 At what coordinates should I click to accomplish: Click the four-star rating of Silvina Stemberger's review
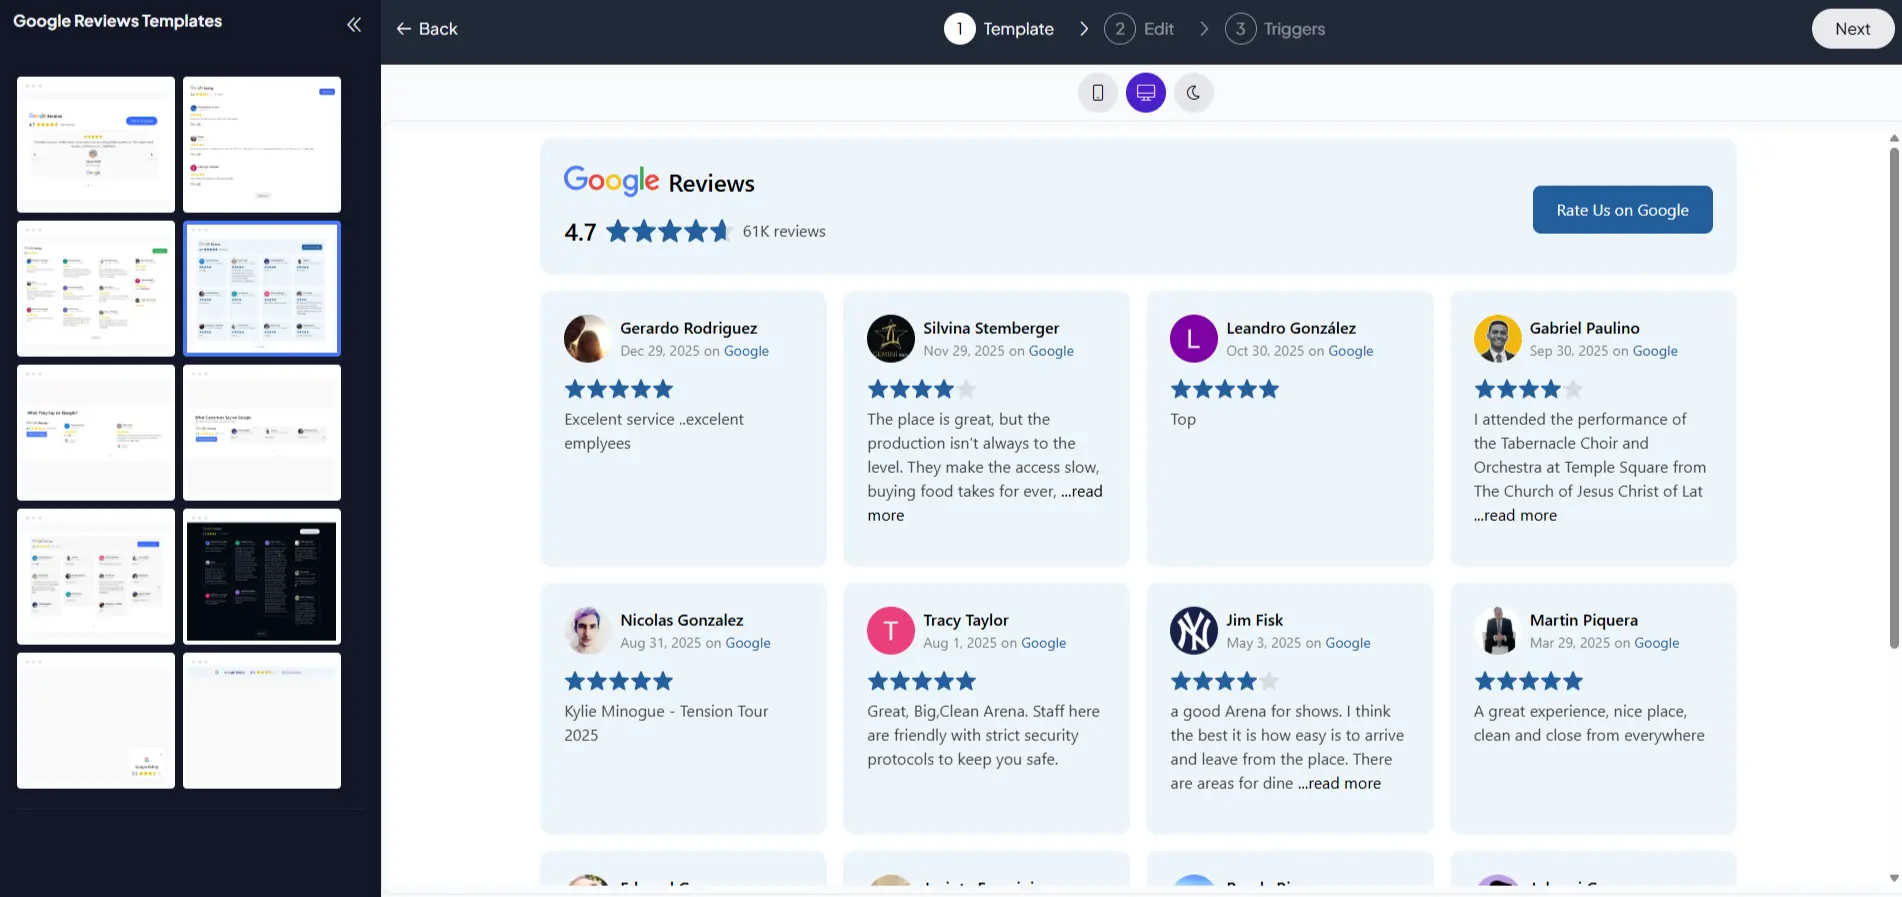922,389
